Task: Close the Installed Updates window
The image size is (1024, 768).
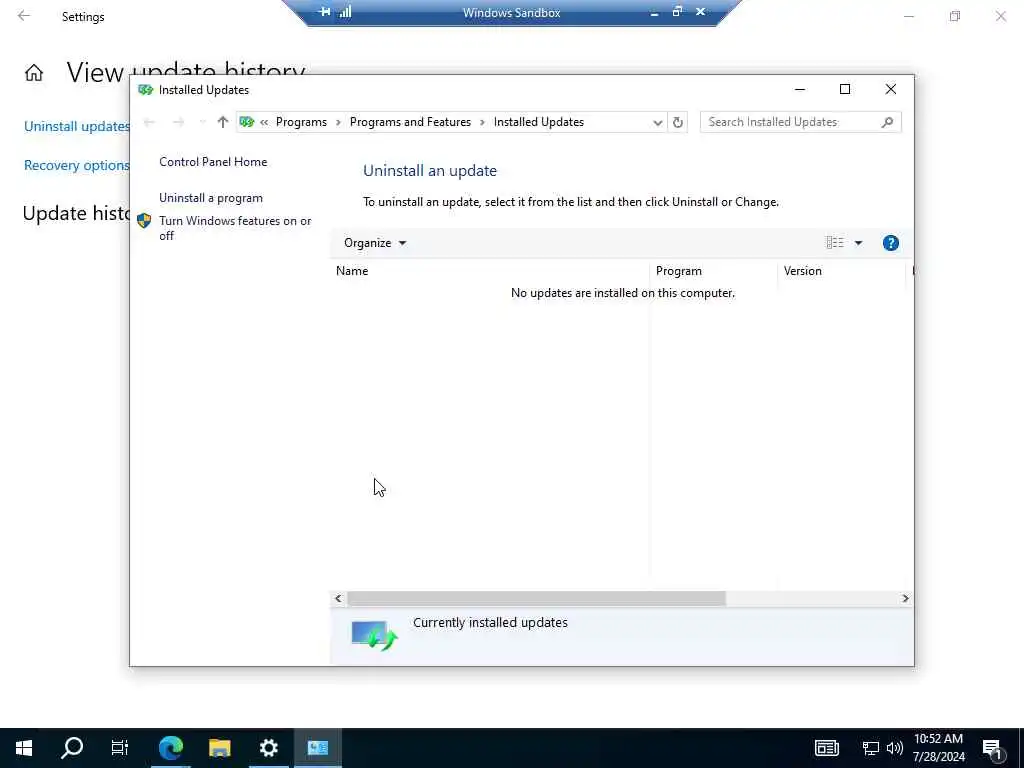Action: pyautogui.click(x=891, y=89)
